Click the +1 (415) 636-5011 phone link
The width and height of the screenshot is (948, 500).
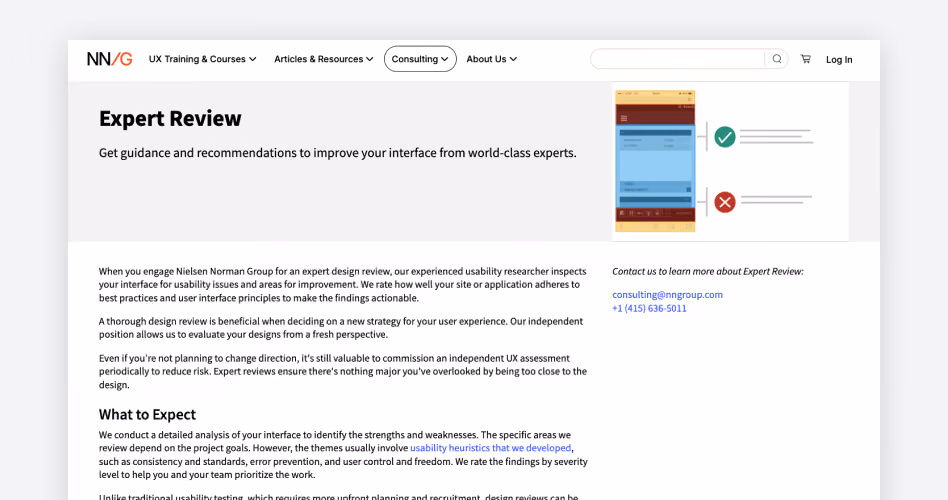tap(649, 308)
